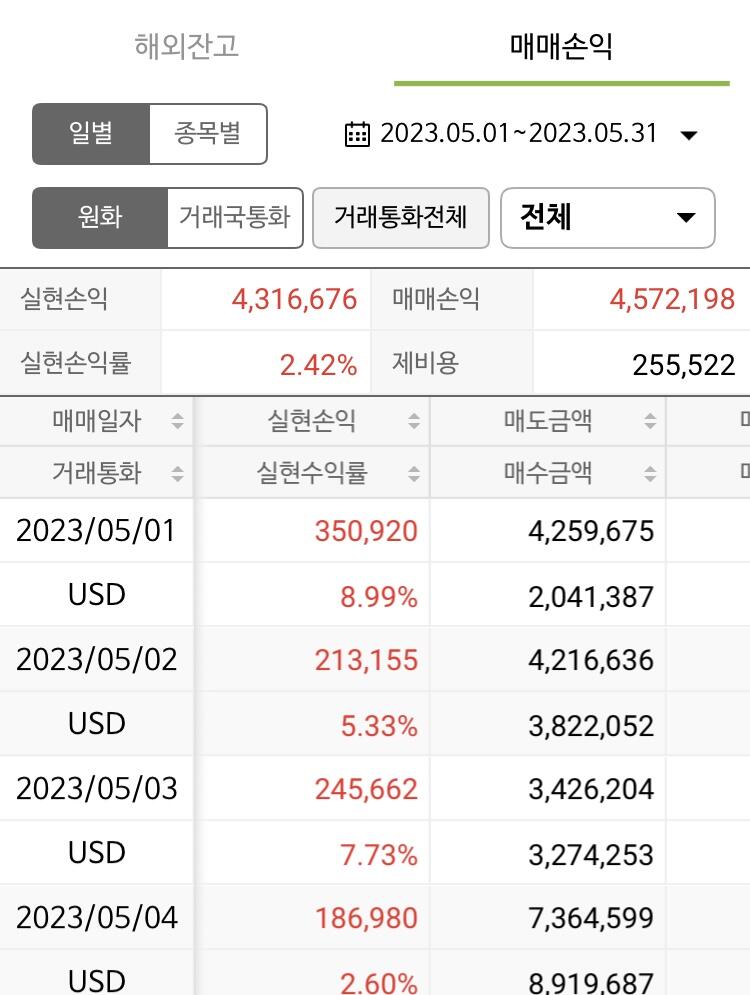Expand the date range dropdown arrow
This screenshot has width=750, height=995.
click(x=688, y=135)
